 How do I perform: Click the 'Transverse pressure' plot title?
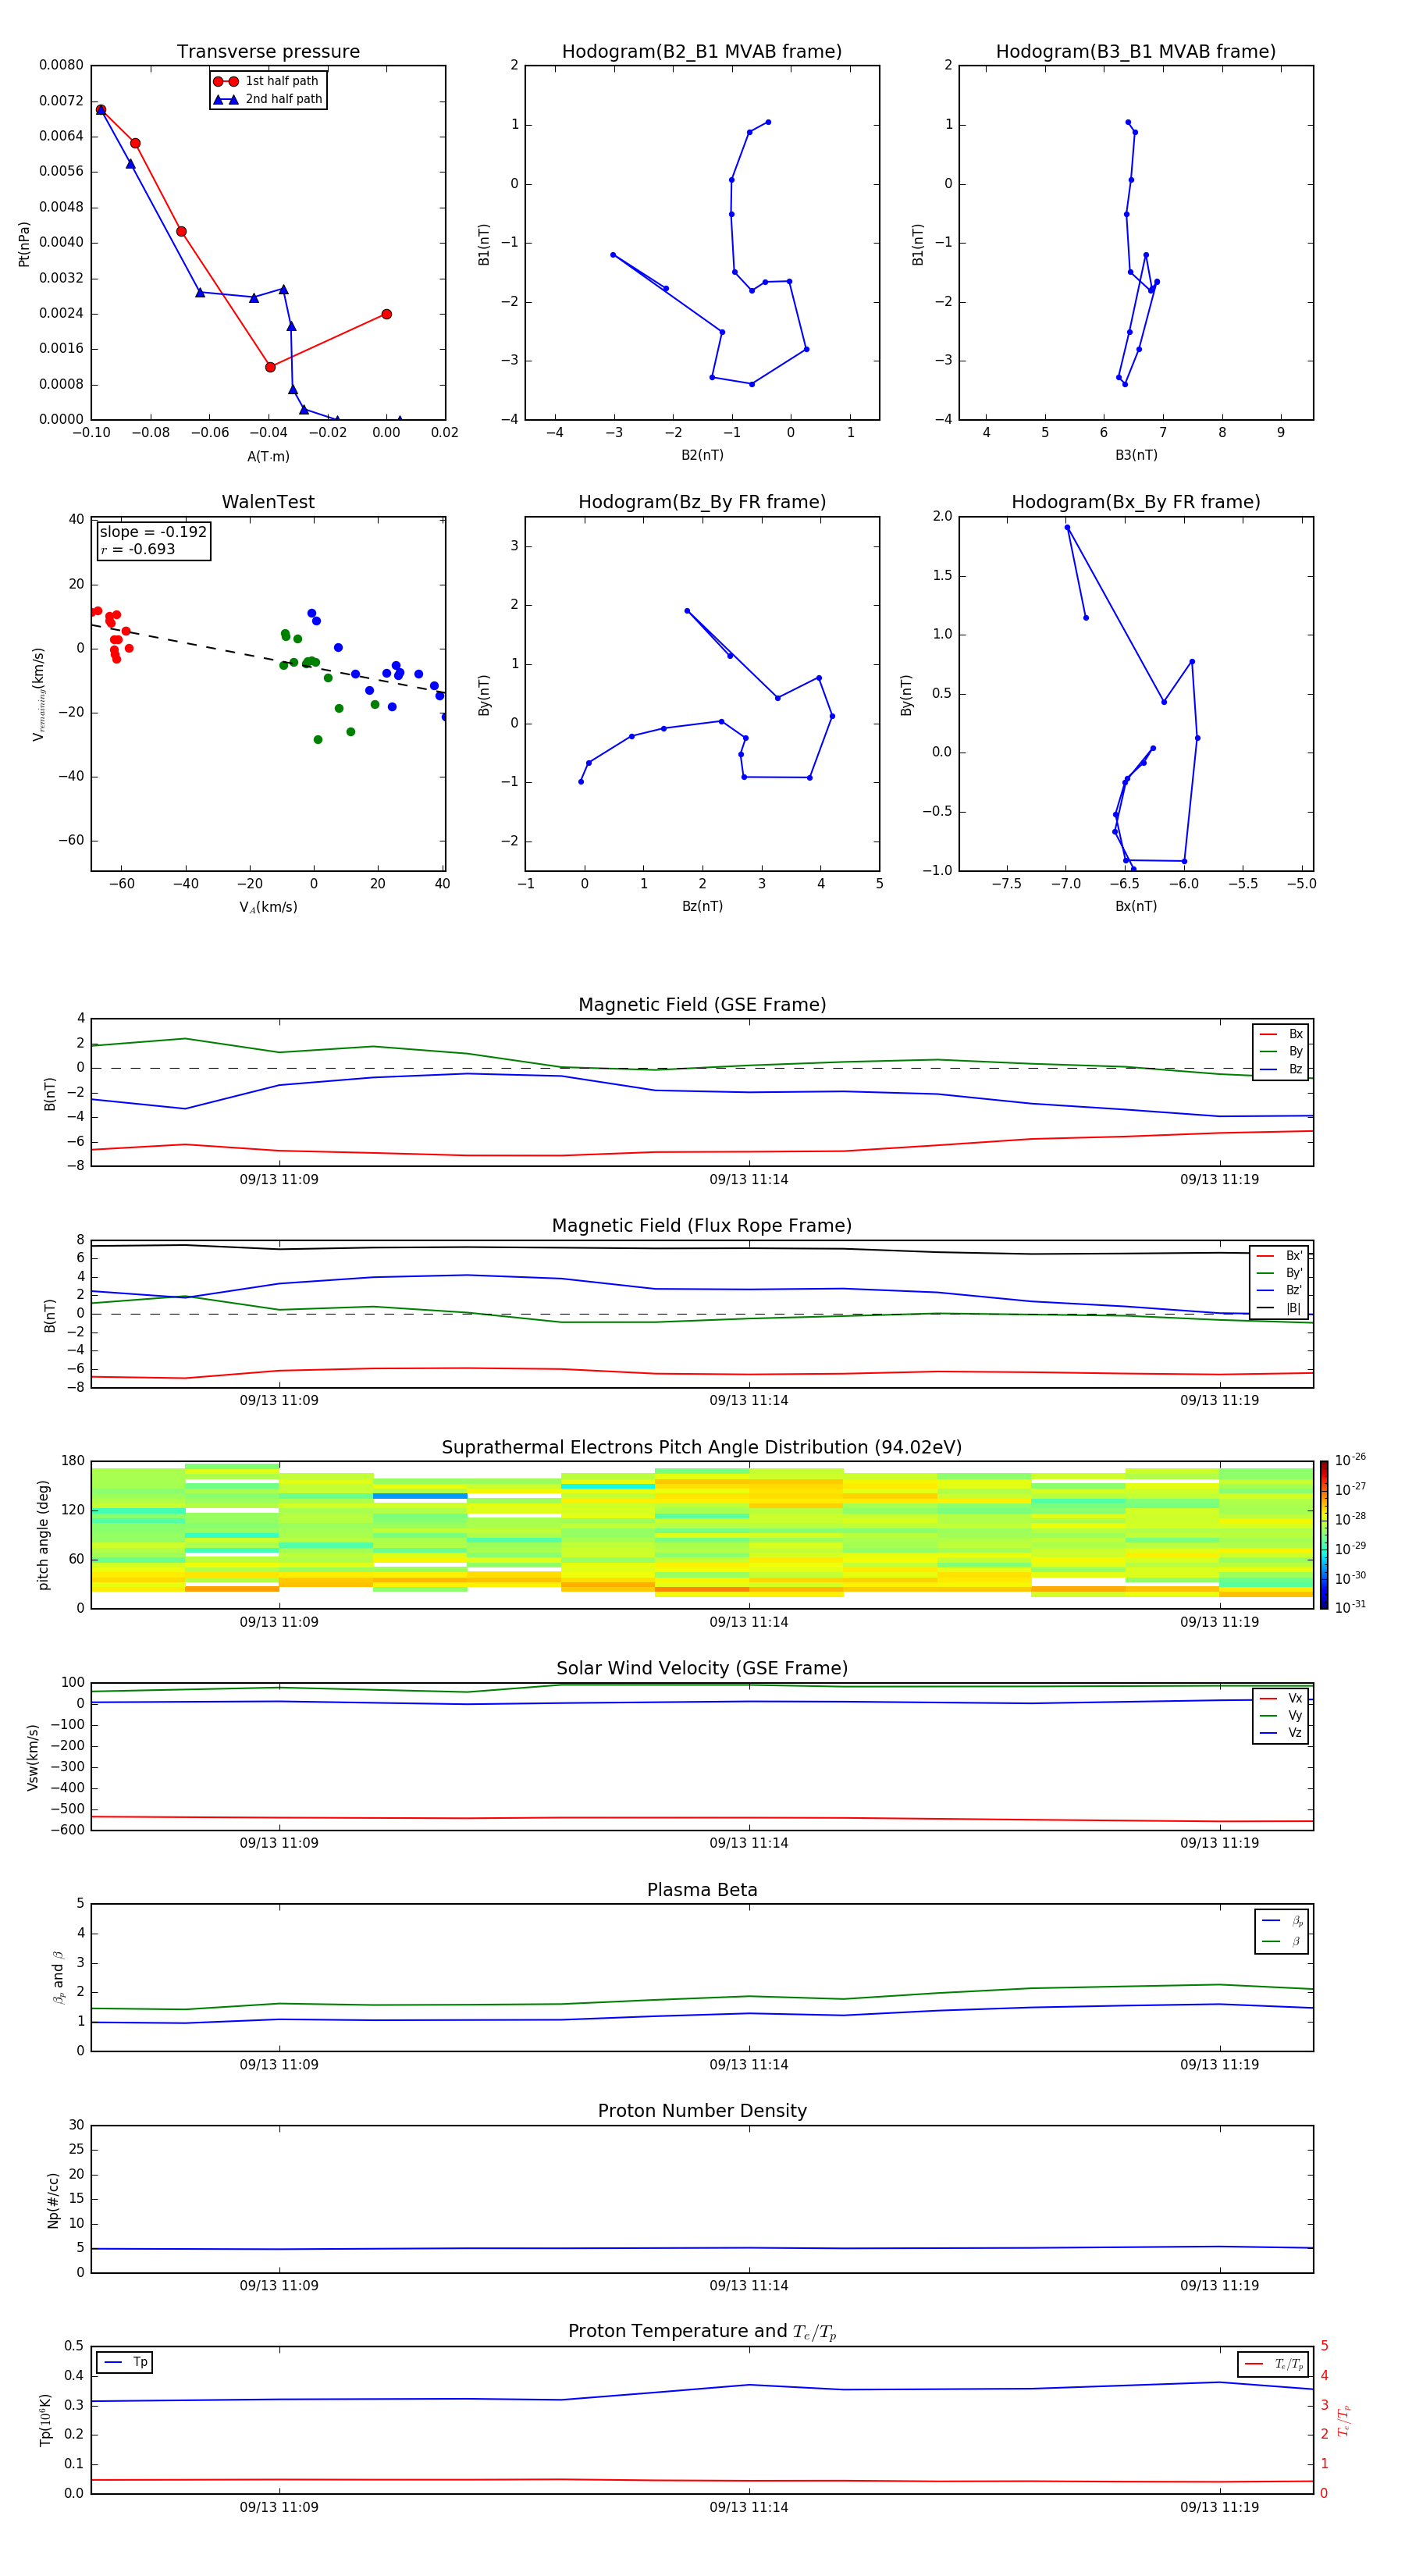click(x=268, y=51)
